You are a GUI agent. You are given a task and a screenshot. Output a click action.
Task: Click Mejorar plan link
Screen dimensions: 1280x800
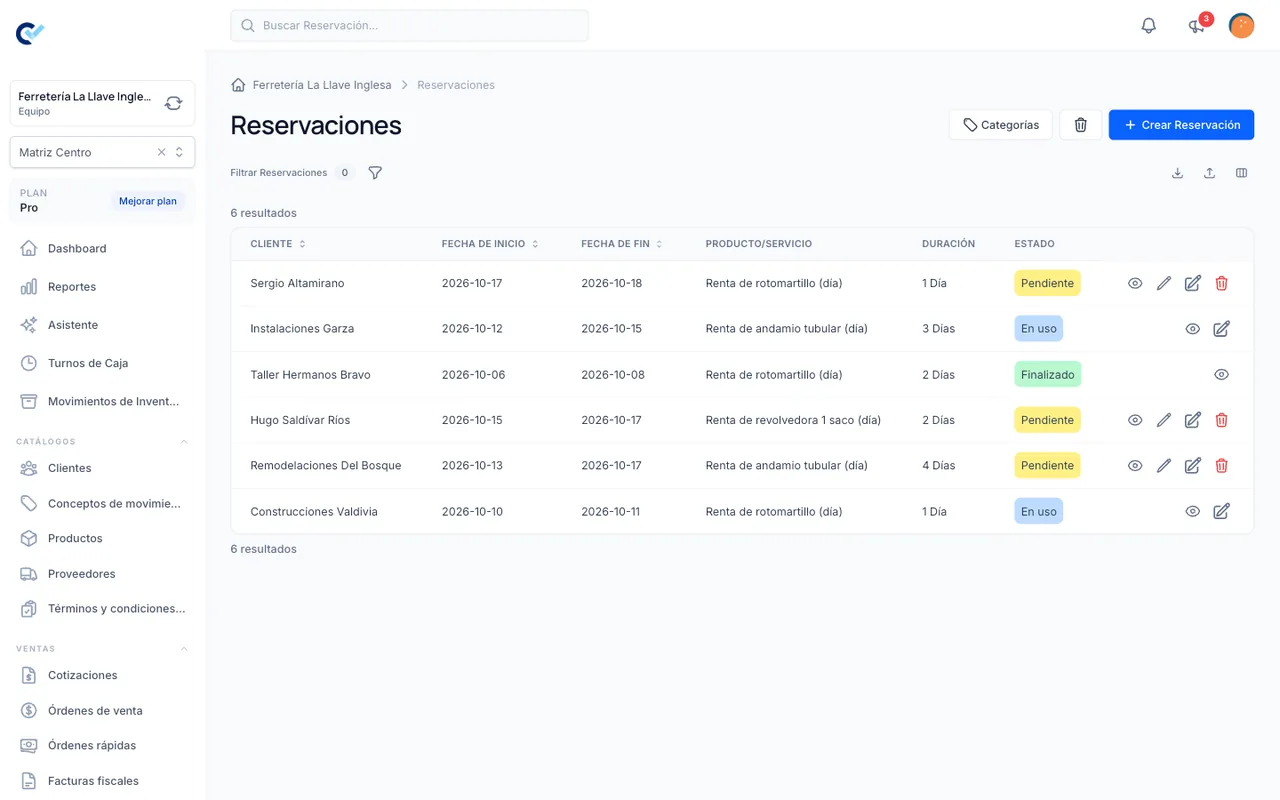click(x=148, y=201)
